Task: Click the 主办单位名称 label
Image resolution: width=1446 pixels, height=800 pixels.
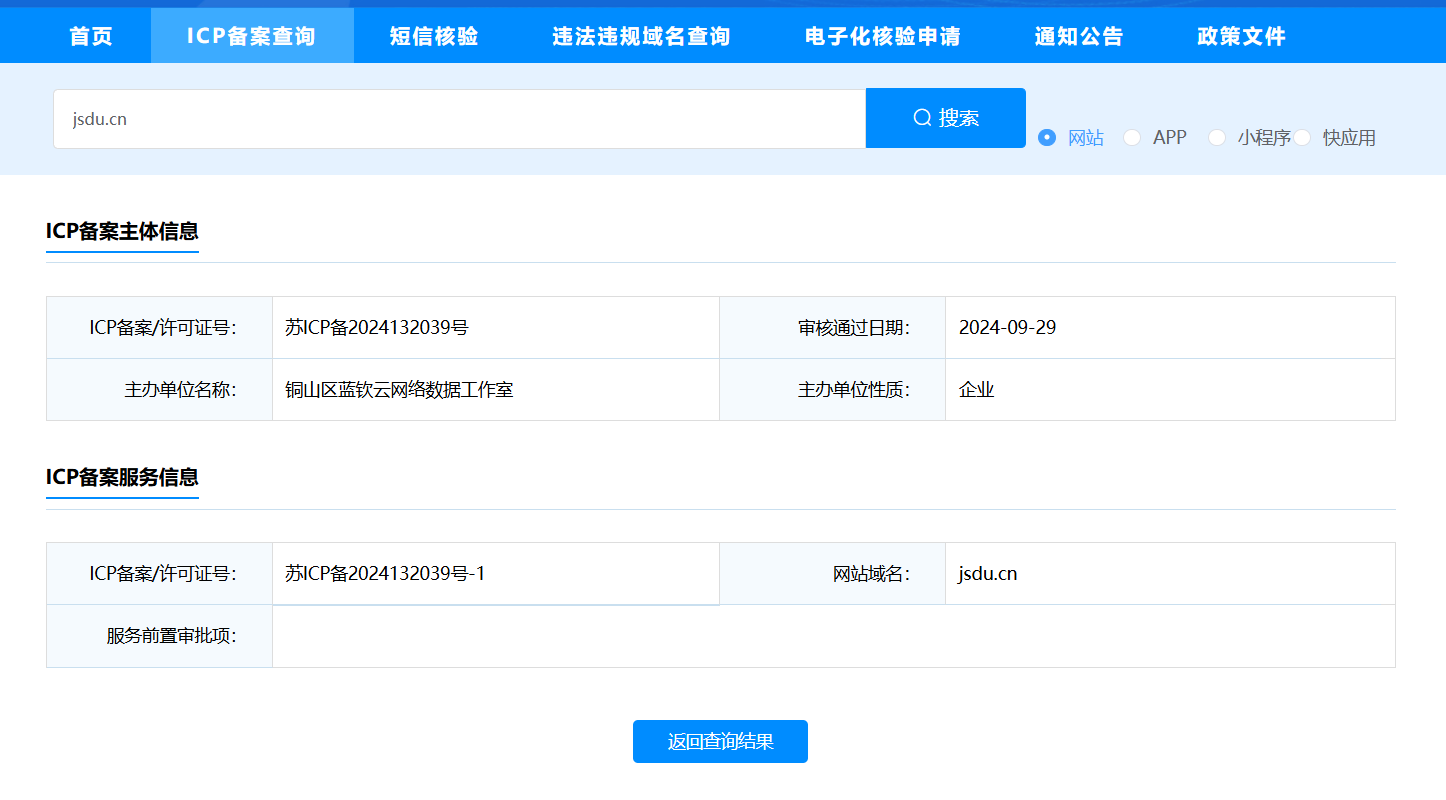Action: (181, 390)
